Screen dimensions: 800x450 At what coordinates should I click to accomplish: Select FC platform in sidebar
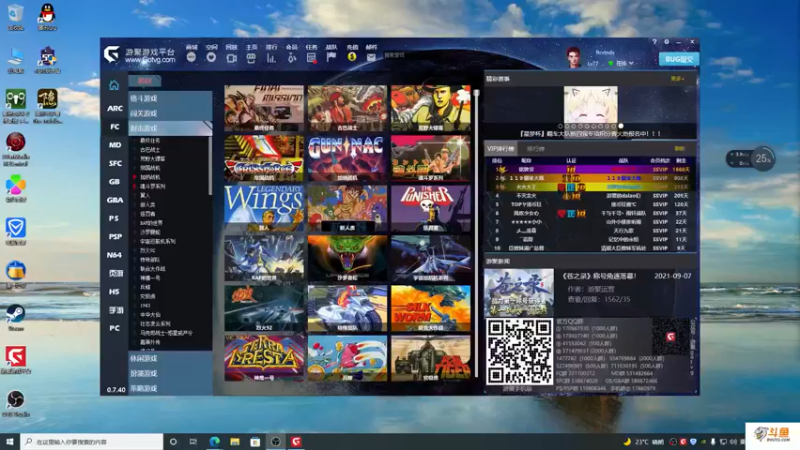click(x=115, y=127)
